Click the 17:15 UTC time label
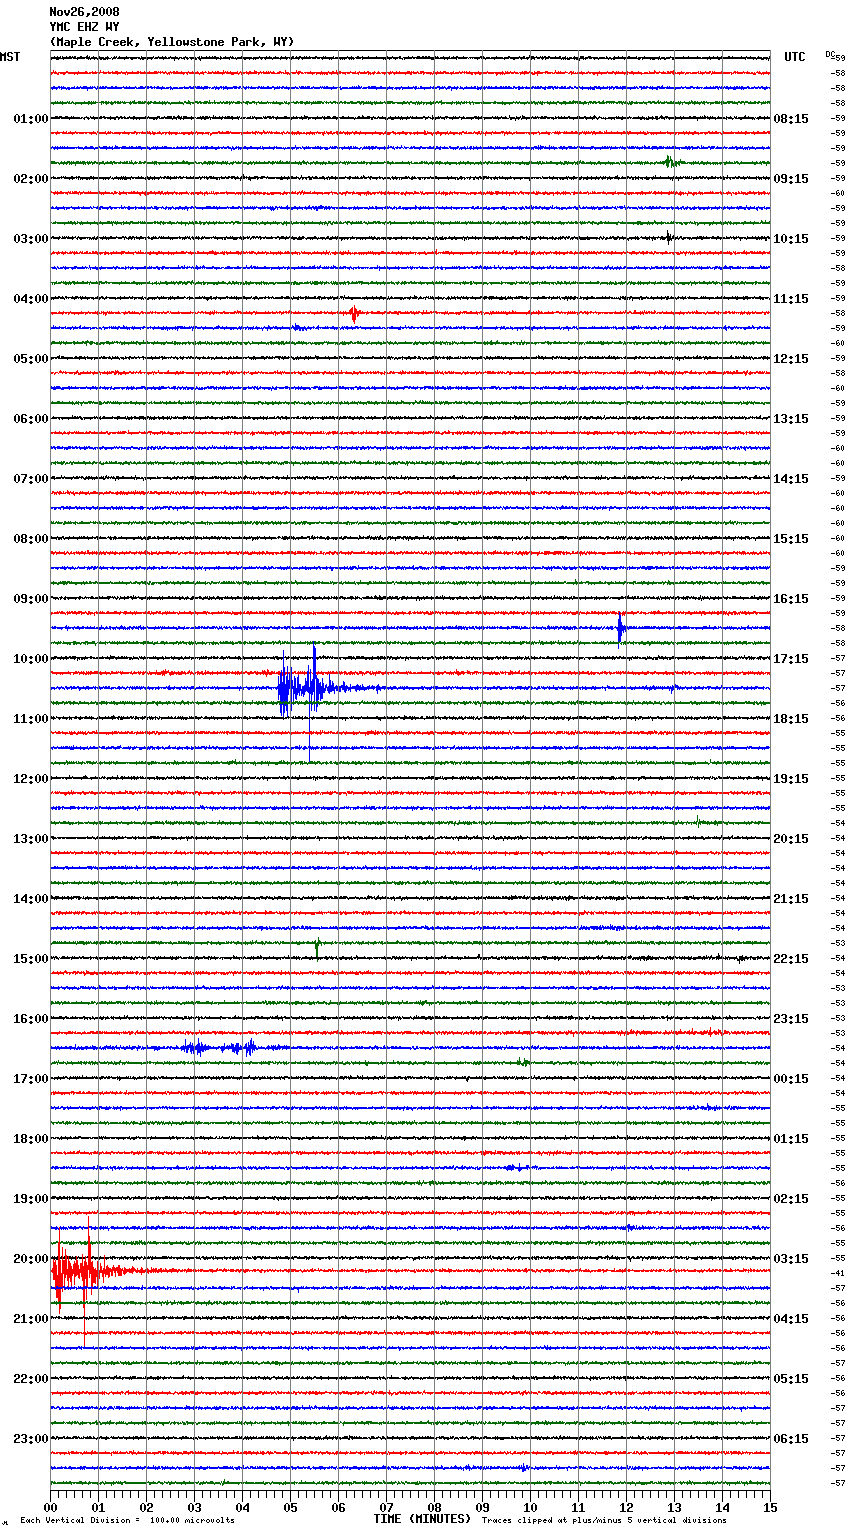 791,659
